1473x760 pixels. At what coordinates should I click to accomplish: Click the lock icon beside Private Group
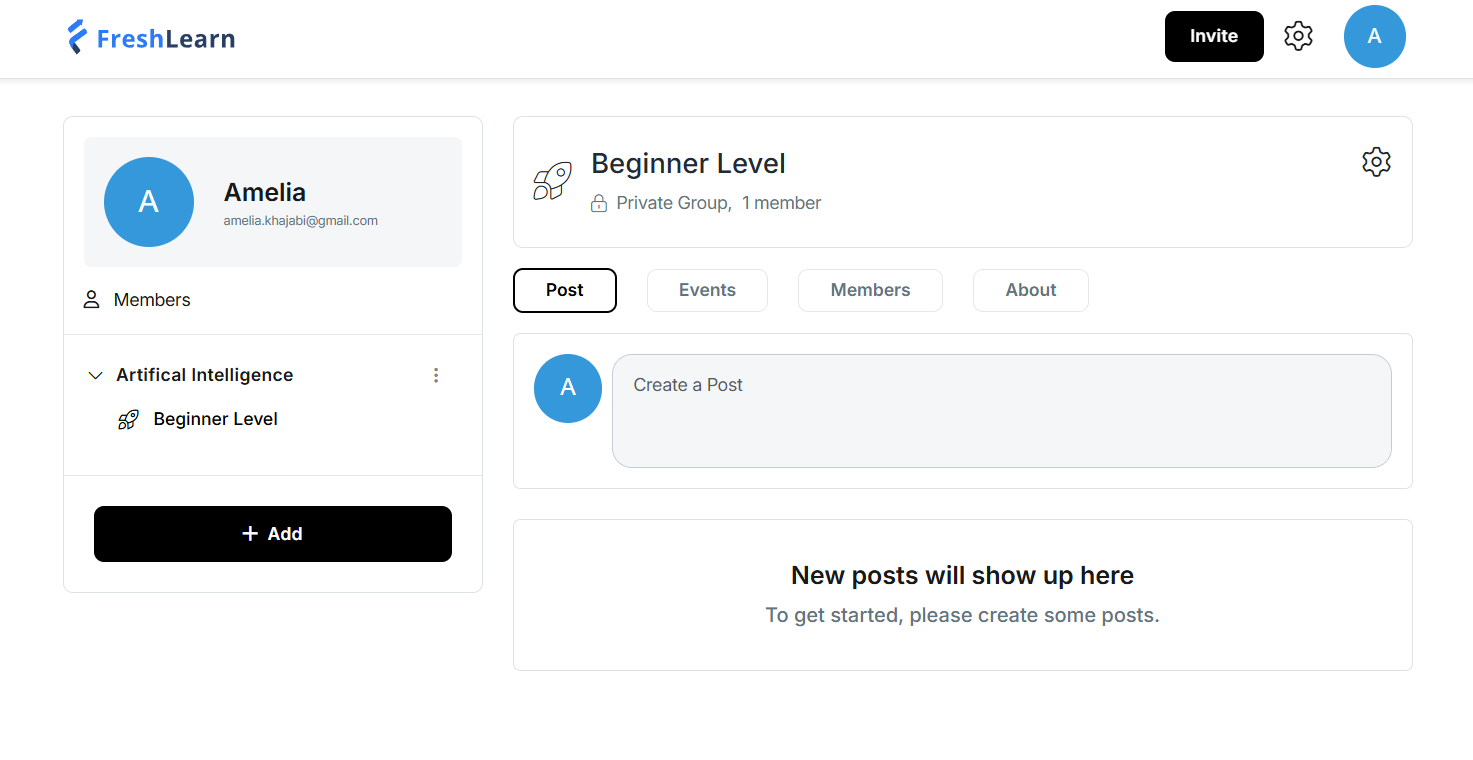click(598, 202)
